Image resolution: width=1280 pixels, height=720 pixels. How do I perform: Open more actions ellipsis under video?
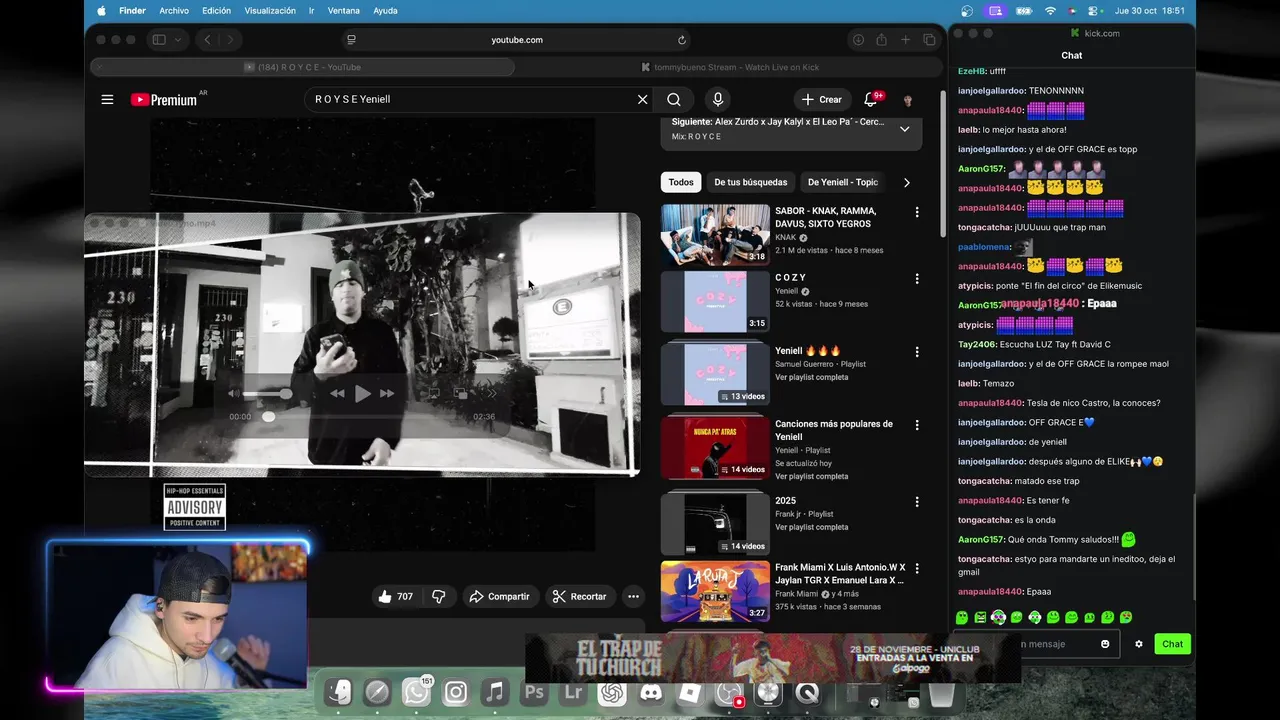[x=633, y=596]
